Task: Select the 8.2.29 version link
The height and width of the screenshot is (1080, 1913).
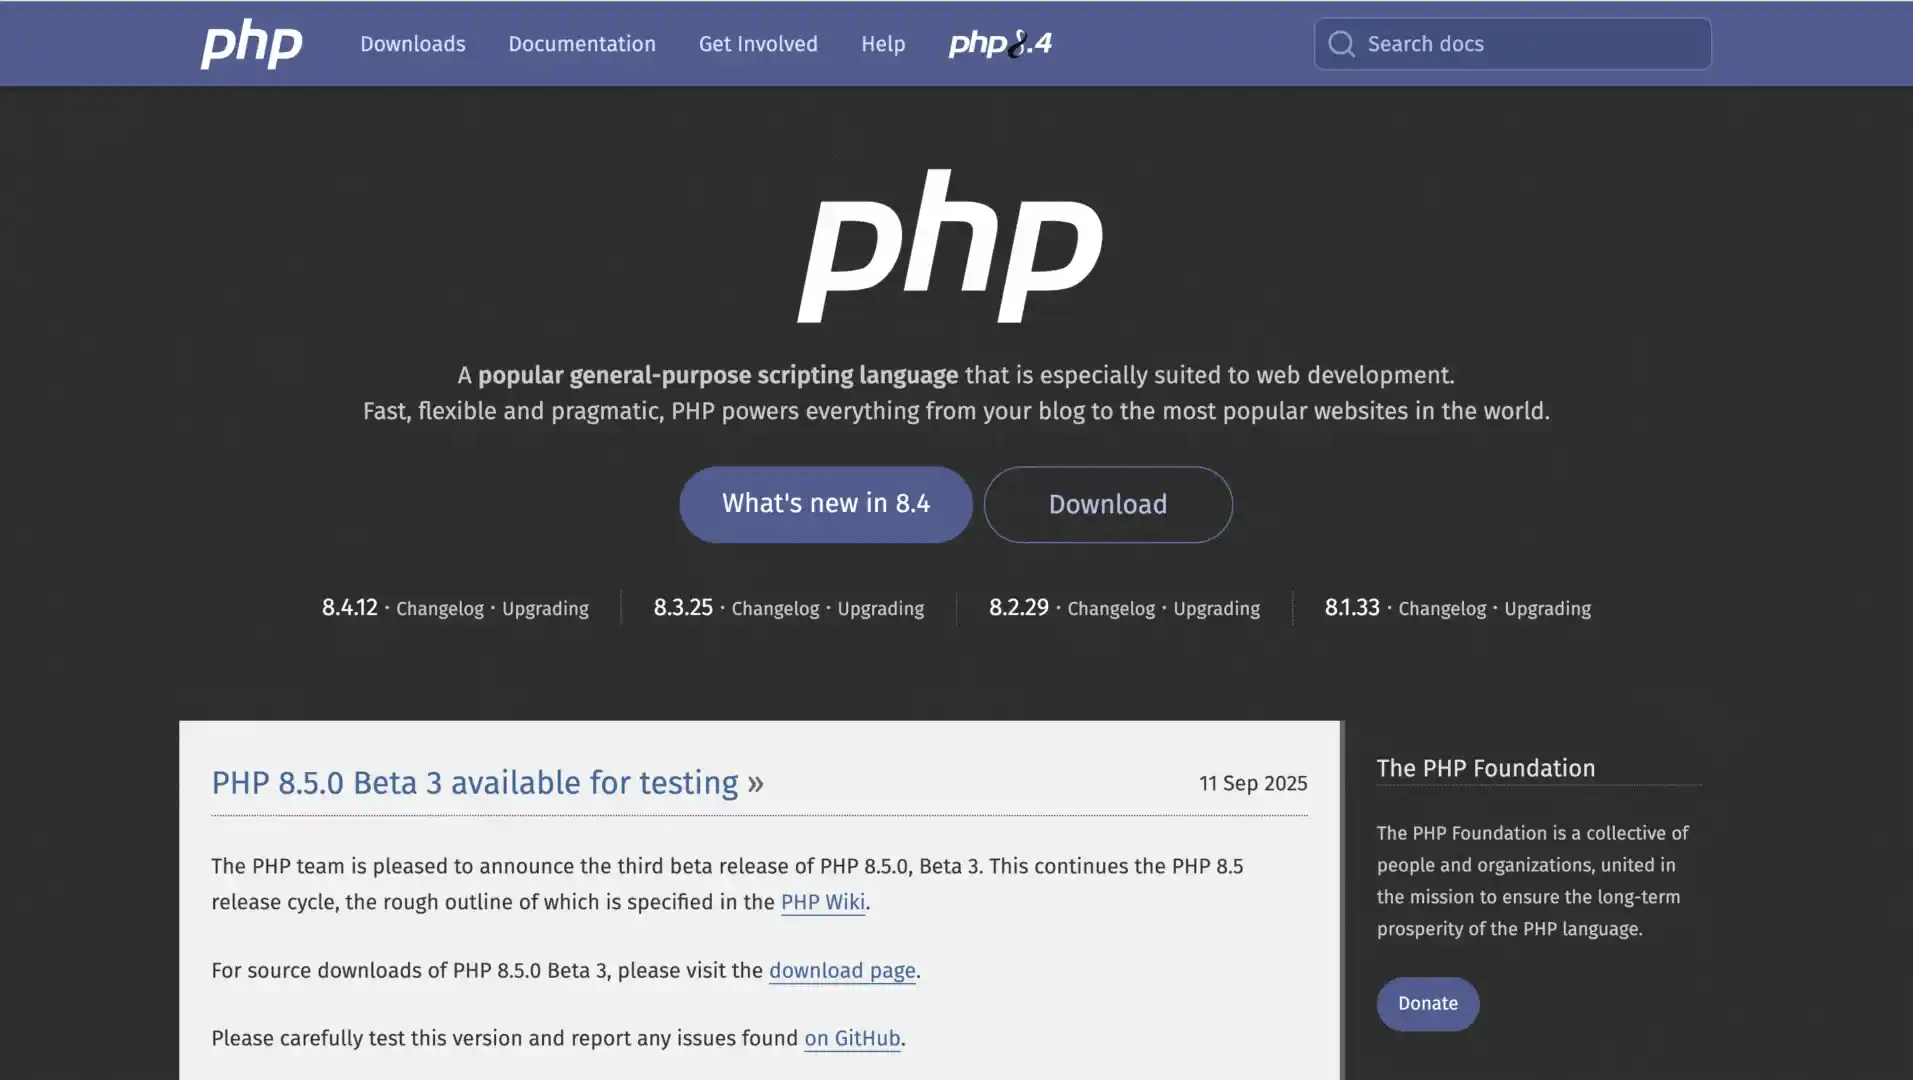Action: pos(1019,608)
